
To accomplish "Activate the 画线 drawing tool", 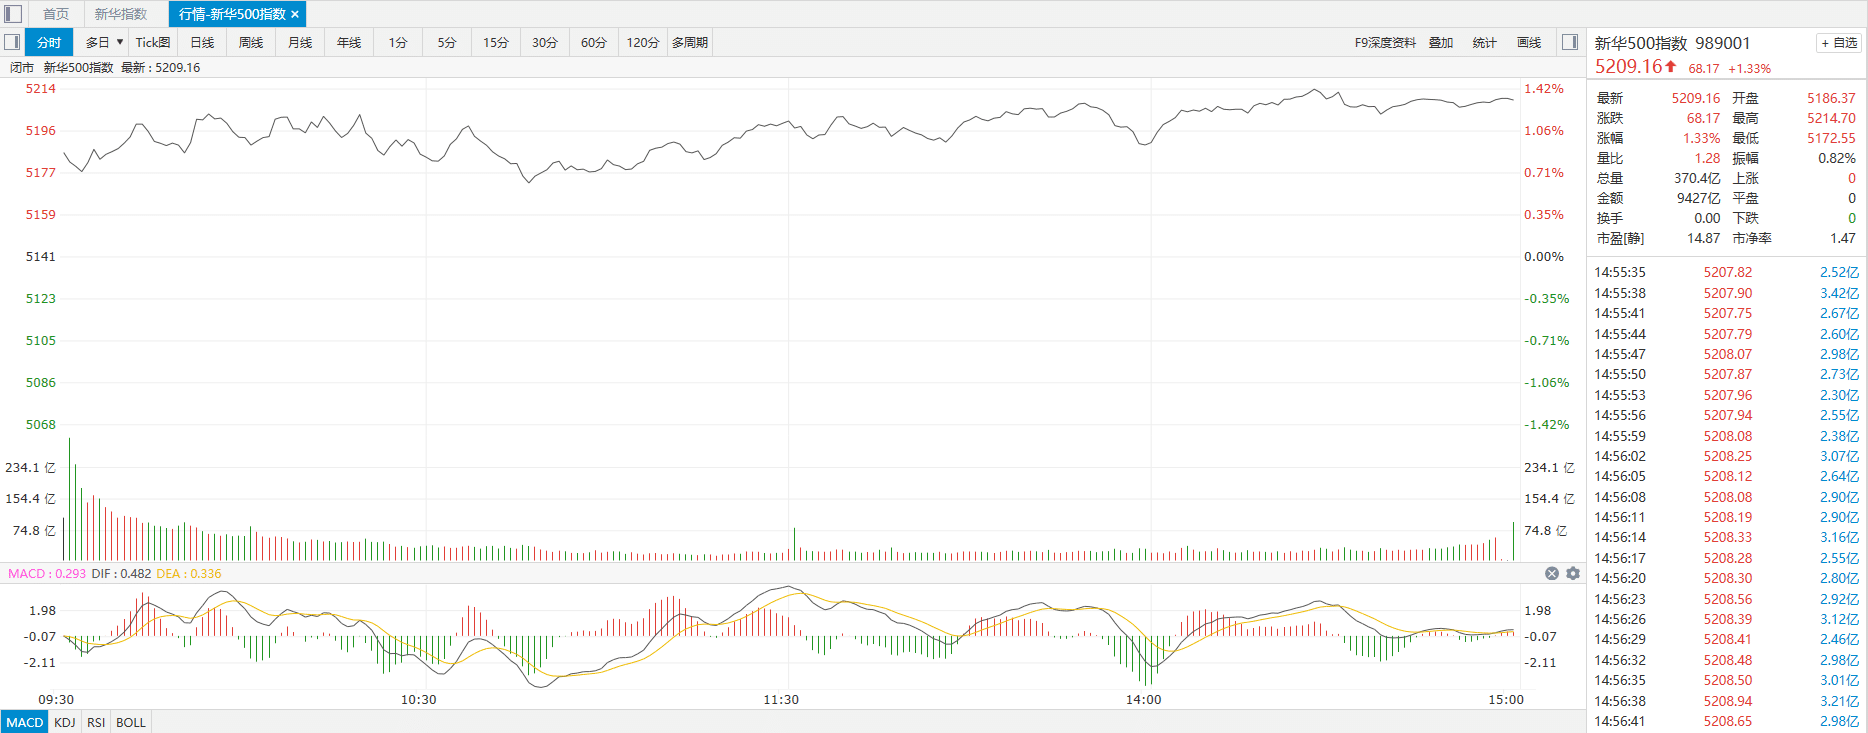I will click(1529, 42).
